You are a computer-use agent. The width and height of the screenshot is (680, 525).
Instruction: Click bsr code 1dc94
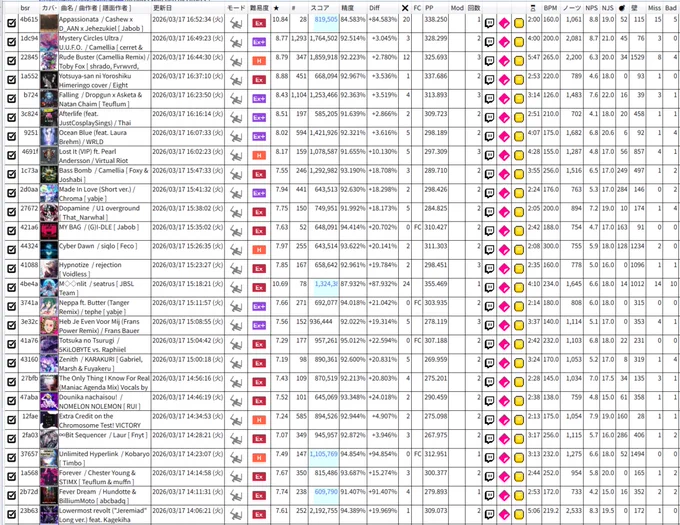click(x=29, y=38)
